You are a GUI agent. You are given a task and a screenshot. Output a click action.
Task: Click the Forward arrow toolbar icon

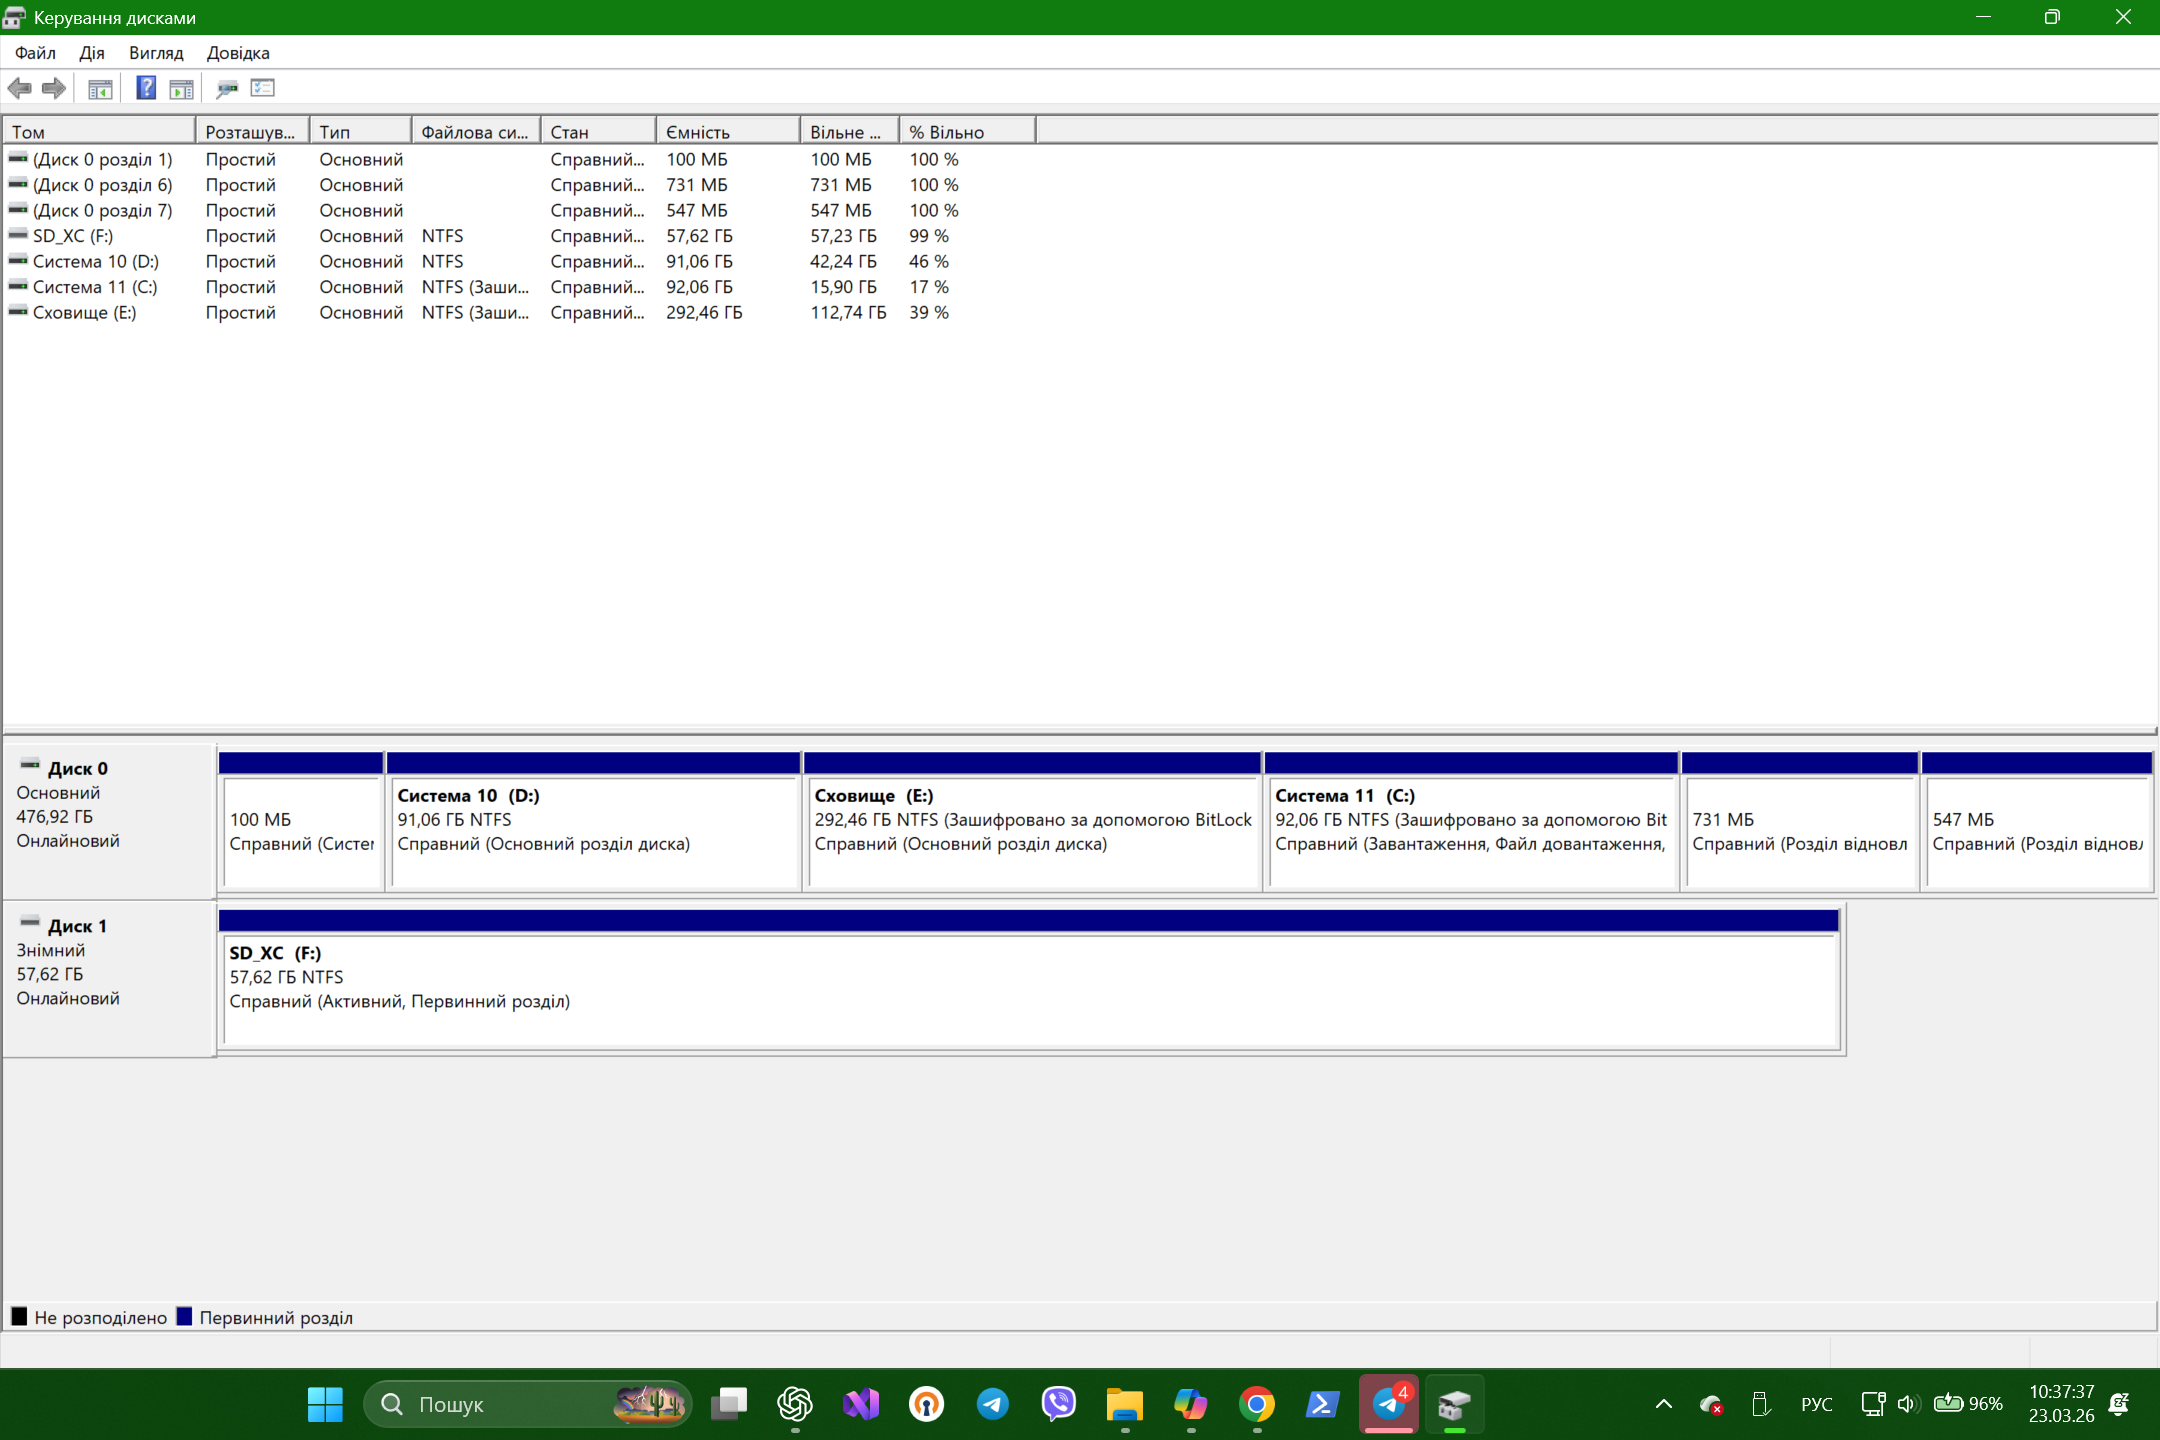tap(54, 88)
